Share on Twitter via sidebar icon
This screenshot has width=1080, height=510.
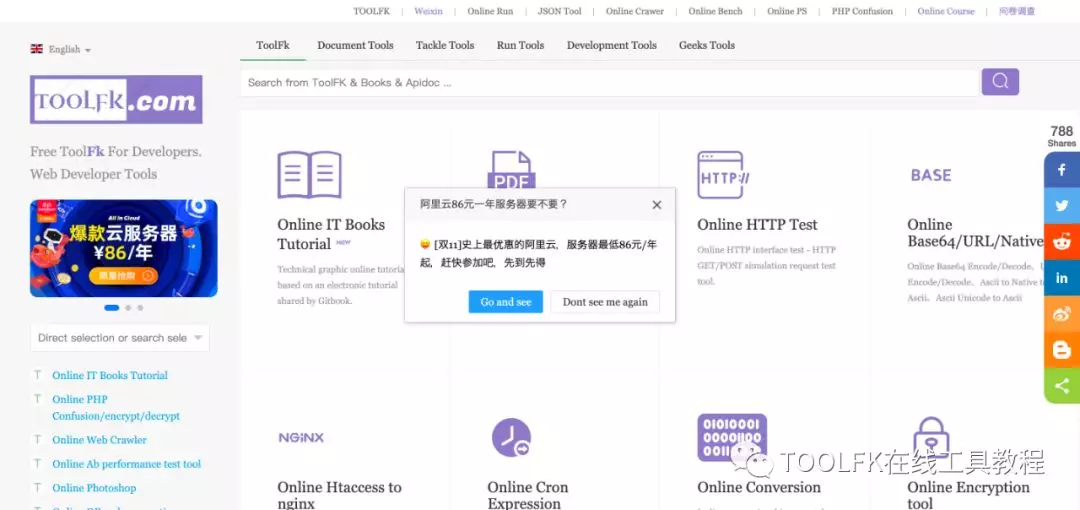point(1062,206)
